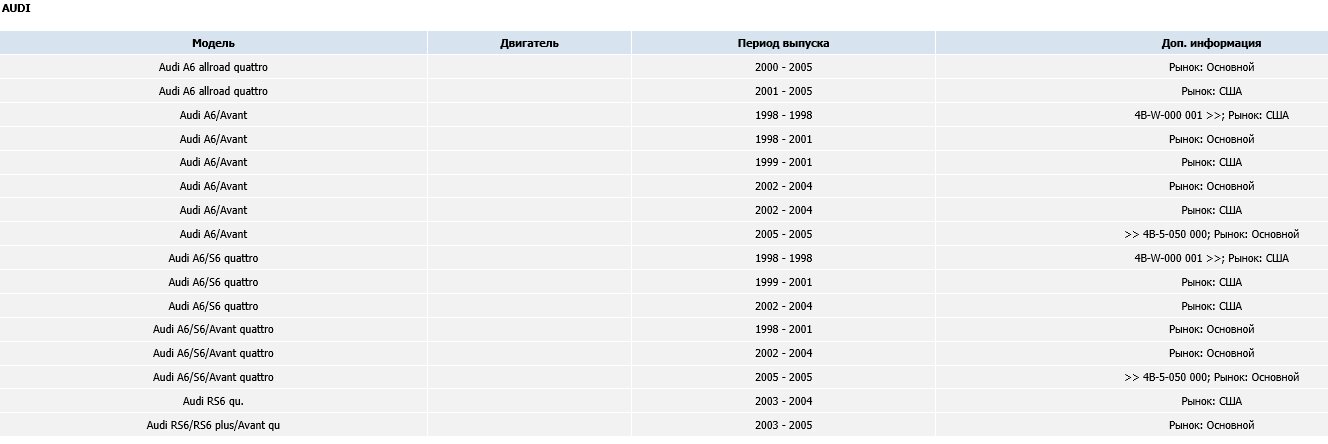Click the Модель column header
1328x444 pixels.
213,43
